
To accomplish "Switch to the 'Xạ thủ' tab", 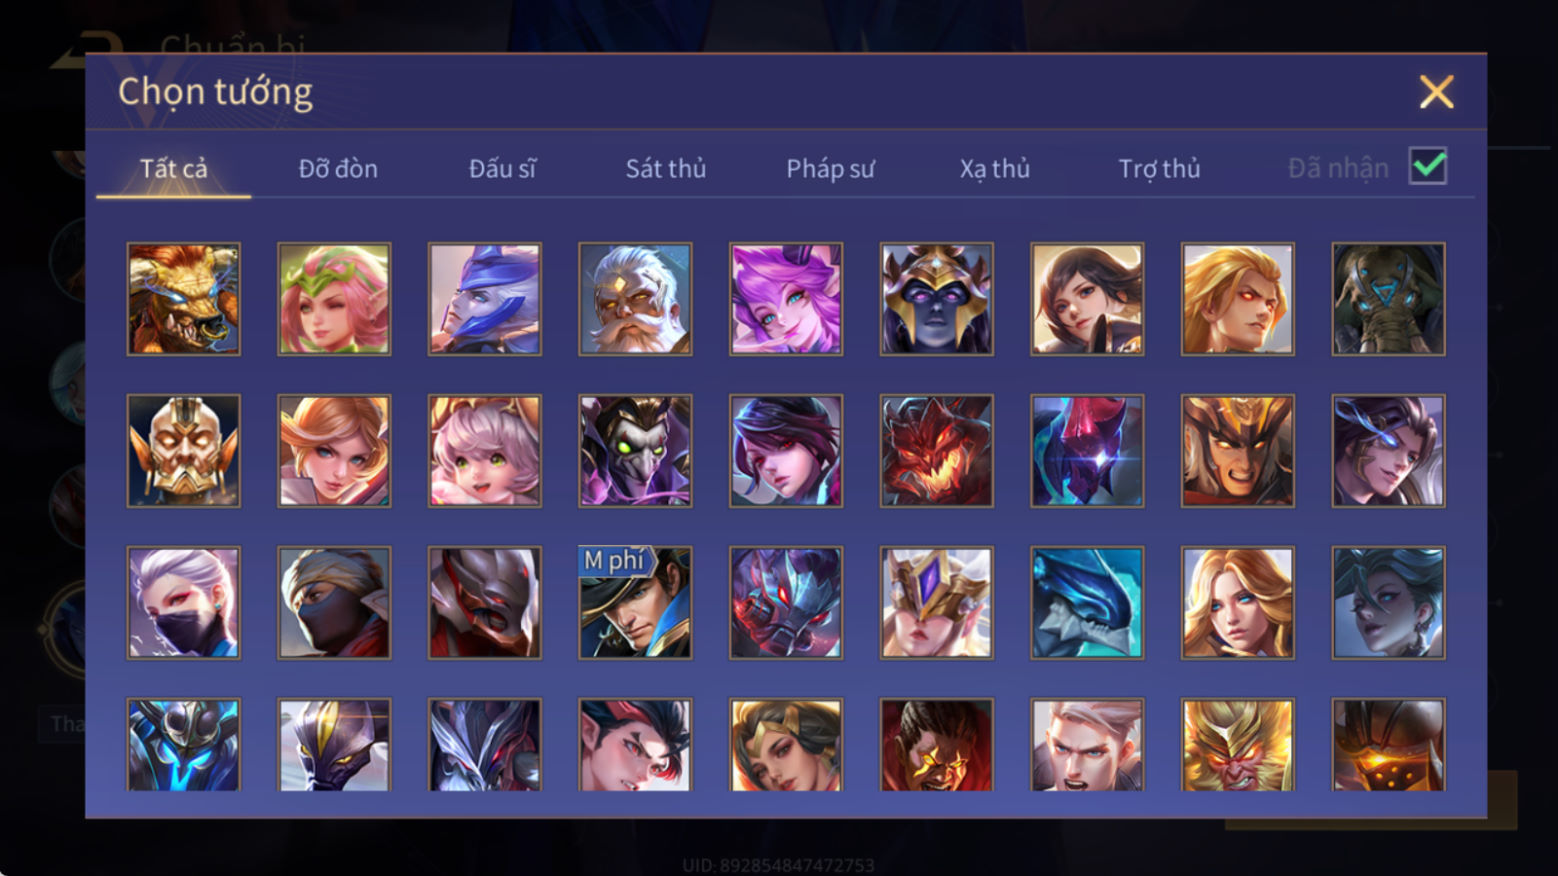I will coord(995,168).
